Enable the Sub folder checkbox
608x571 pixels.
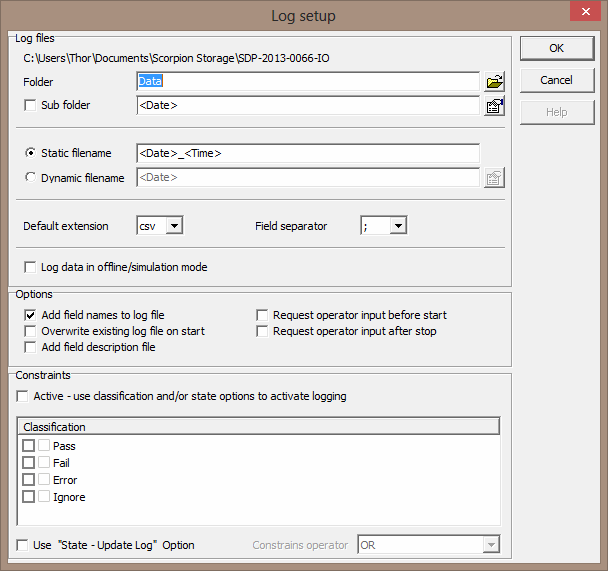tap(30, 106)
